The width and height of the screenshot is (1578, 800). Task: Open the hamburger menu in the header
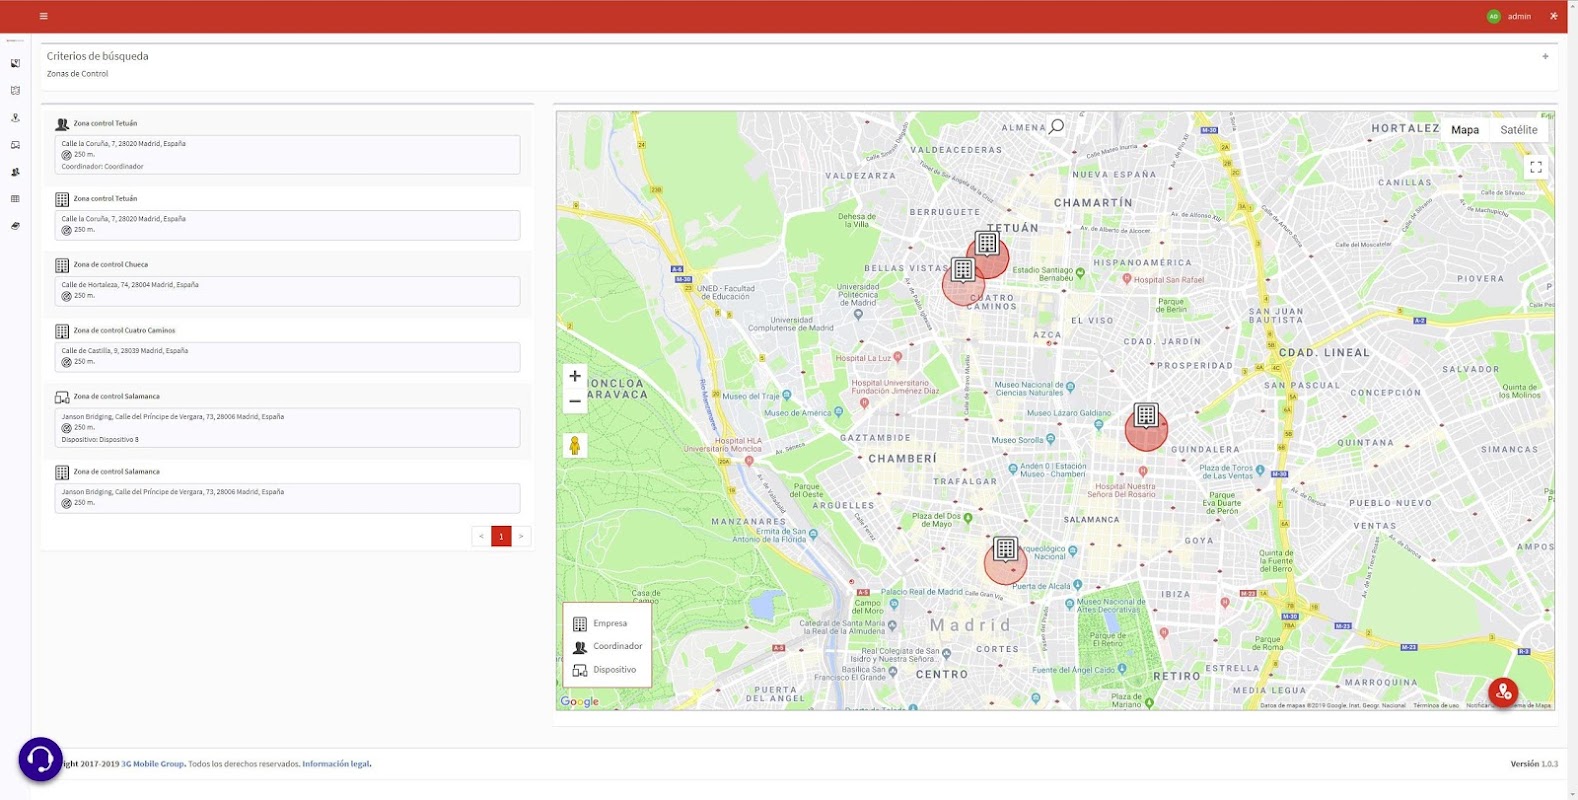43,16
